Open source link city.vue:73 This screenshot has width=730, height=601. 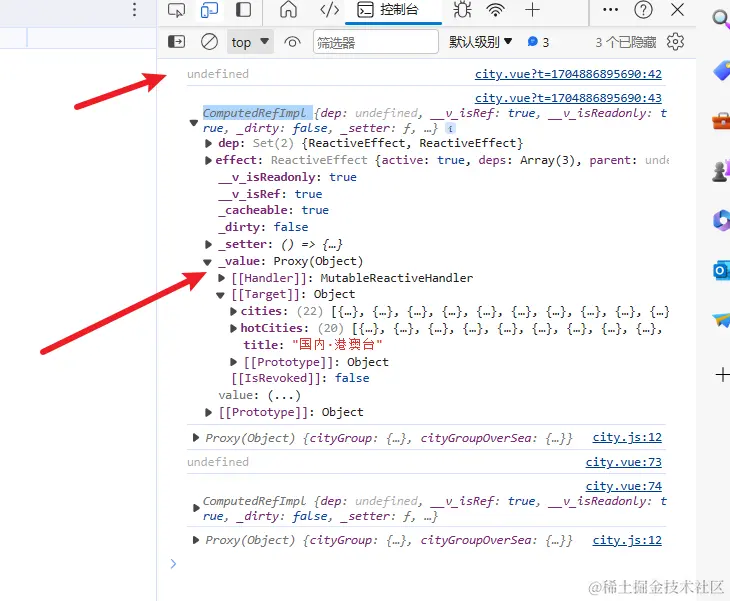(623, 462)
